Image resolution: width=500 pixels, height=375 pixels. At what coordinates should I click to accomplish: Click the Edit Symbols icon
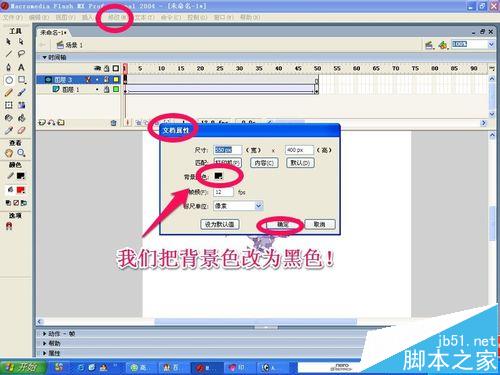pos(443,45)
